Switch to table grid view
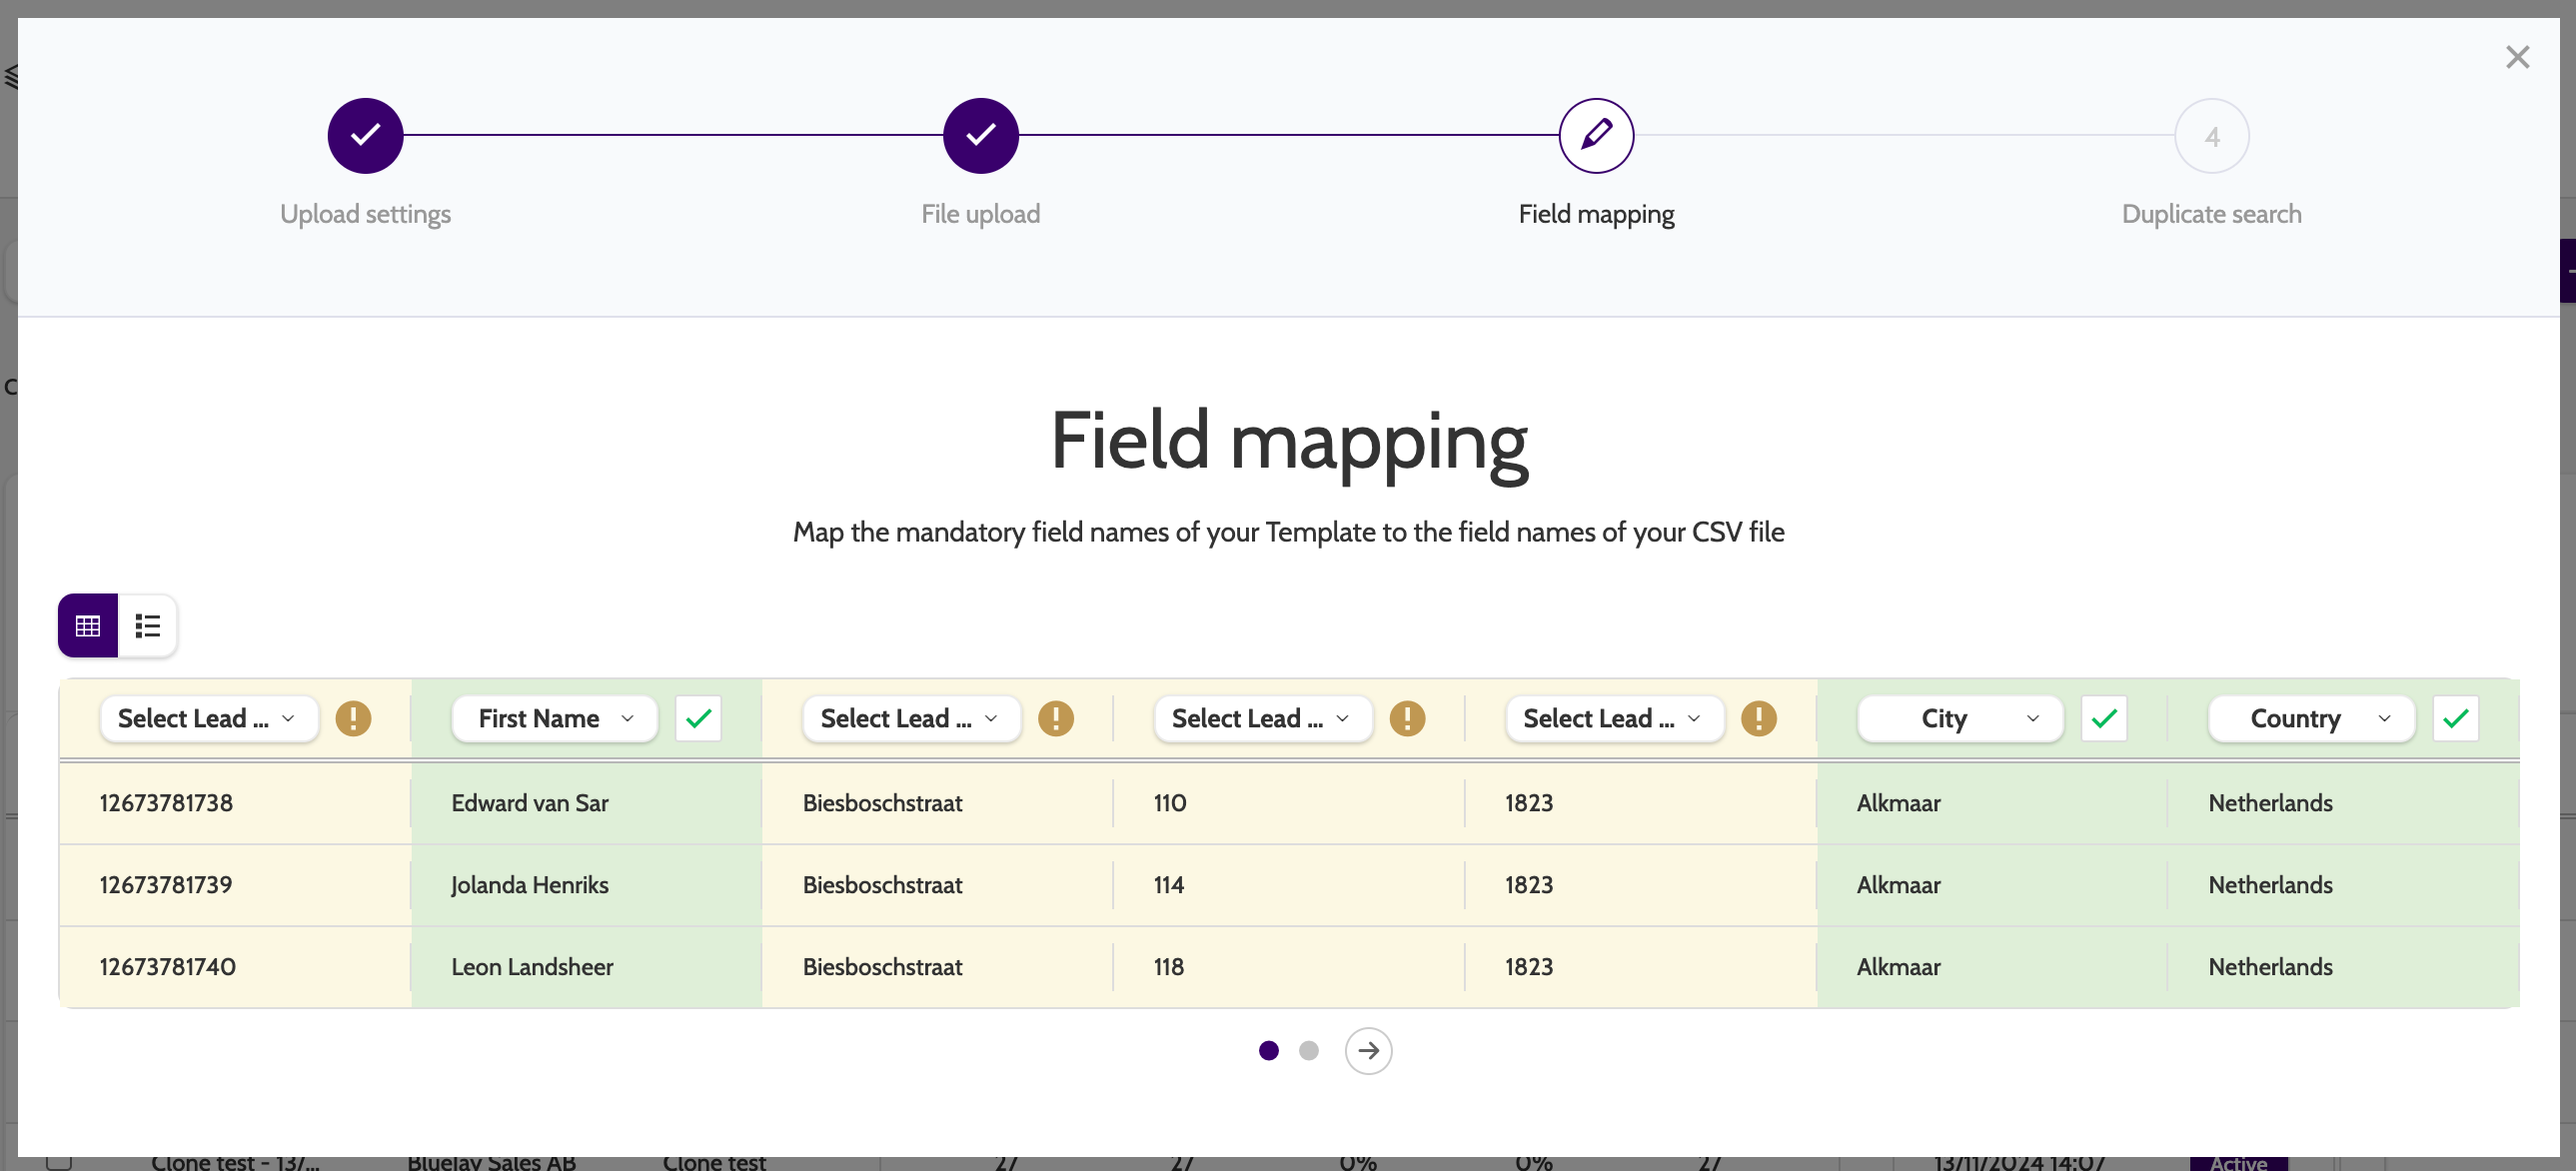 point(88,626)
